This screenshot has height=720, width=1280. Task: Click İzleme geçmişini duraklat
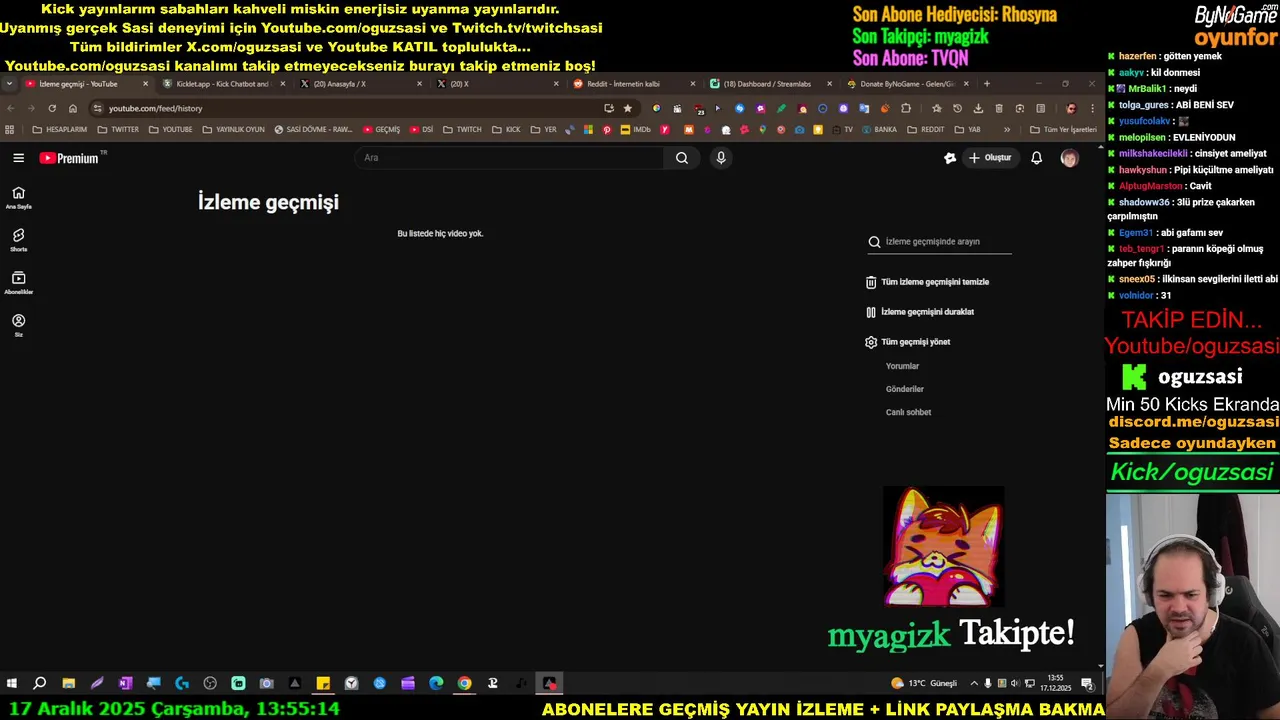[x=920, y=312]
